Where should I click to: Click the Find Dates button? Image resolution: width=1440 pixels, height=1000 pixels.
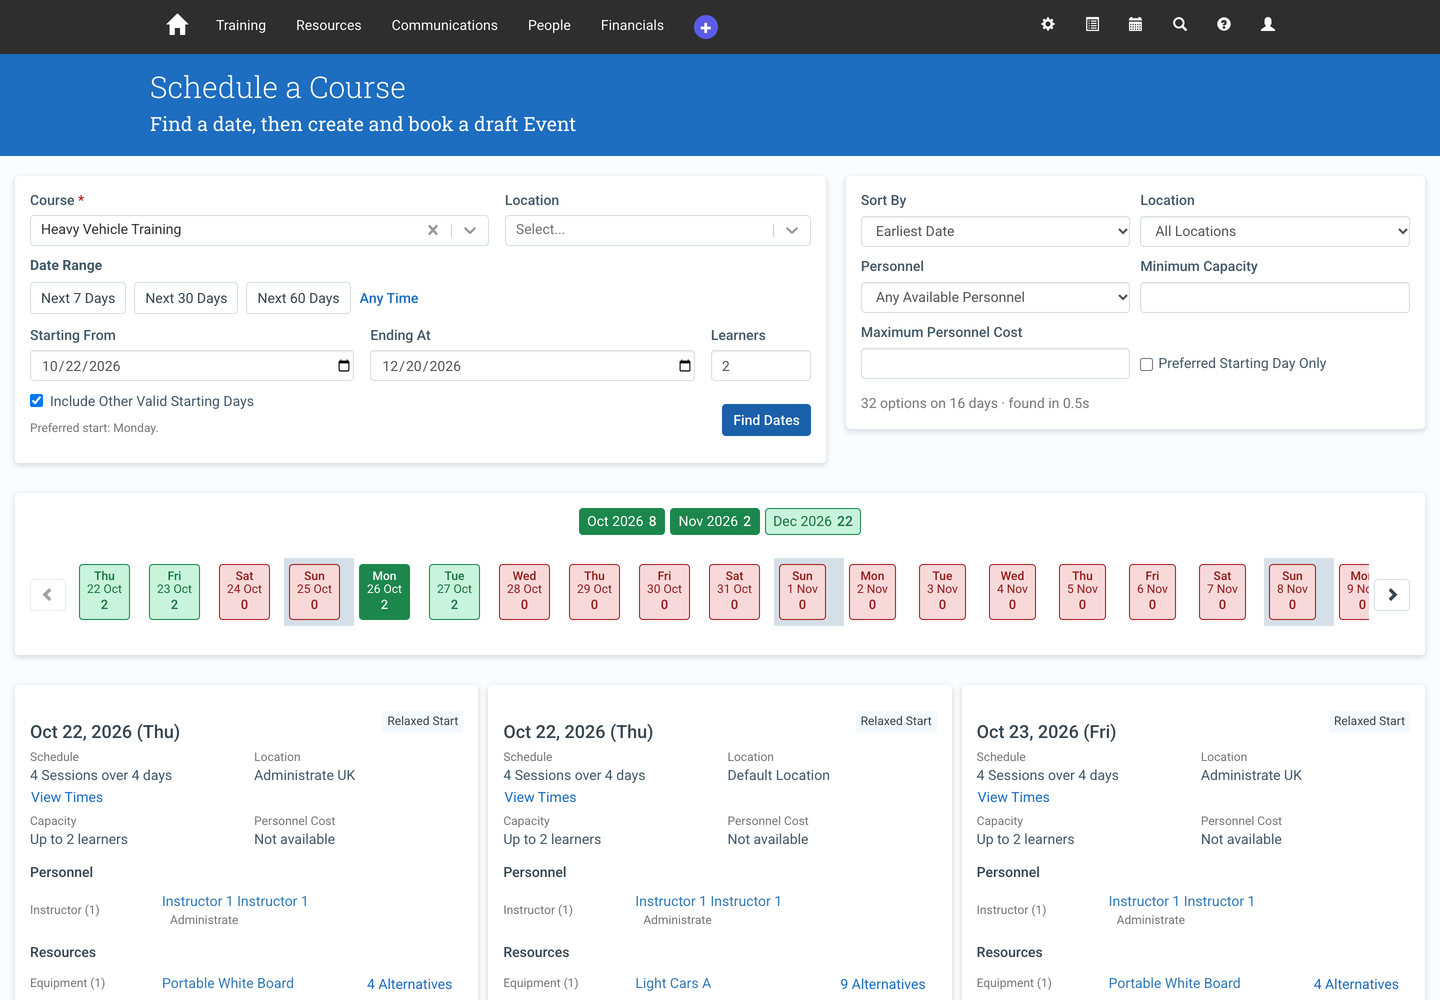point(766,420)
